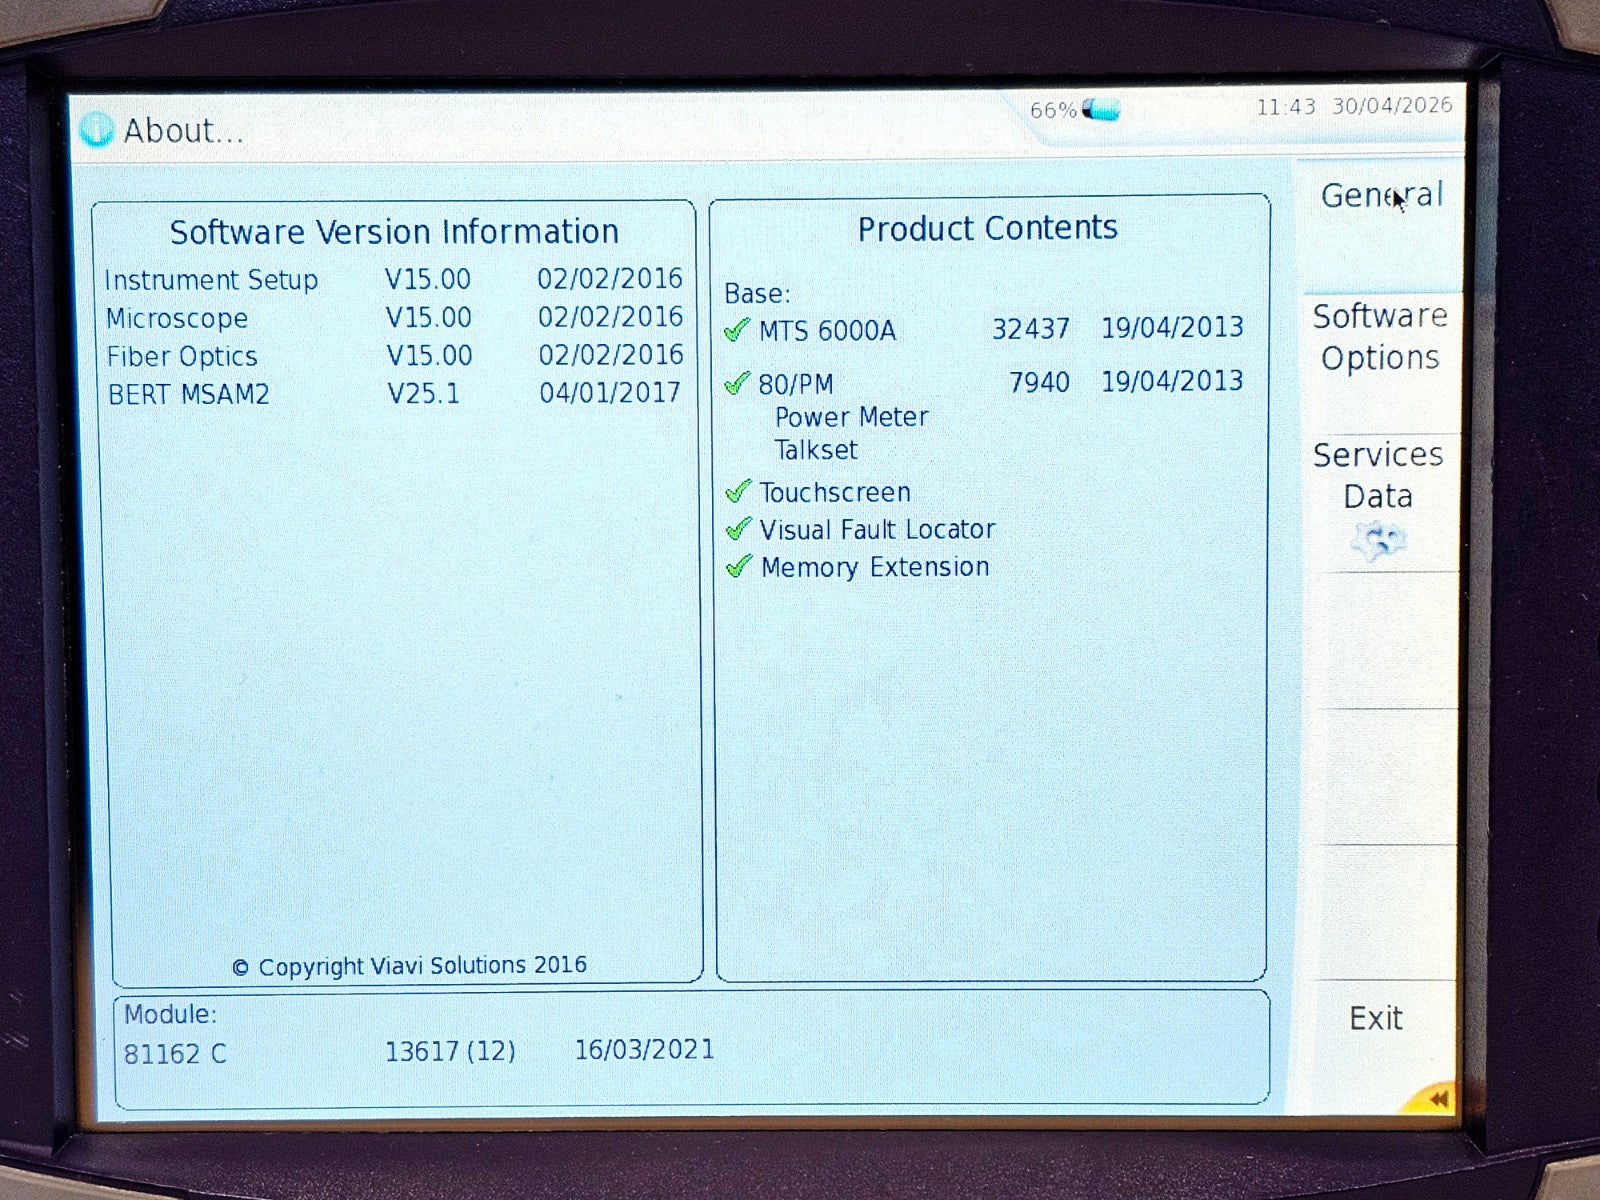Click module date 16/03/2021
Image resolution: width=1600 pixels, height=1200 pixels.
click(x=645, y=1049)
